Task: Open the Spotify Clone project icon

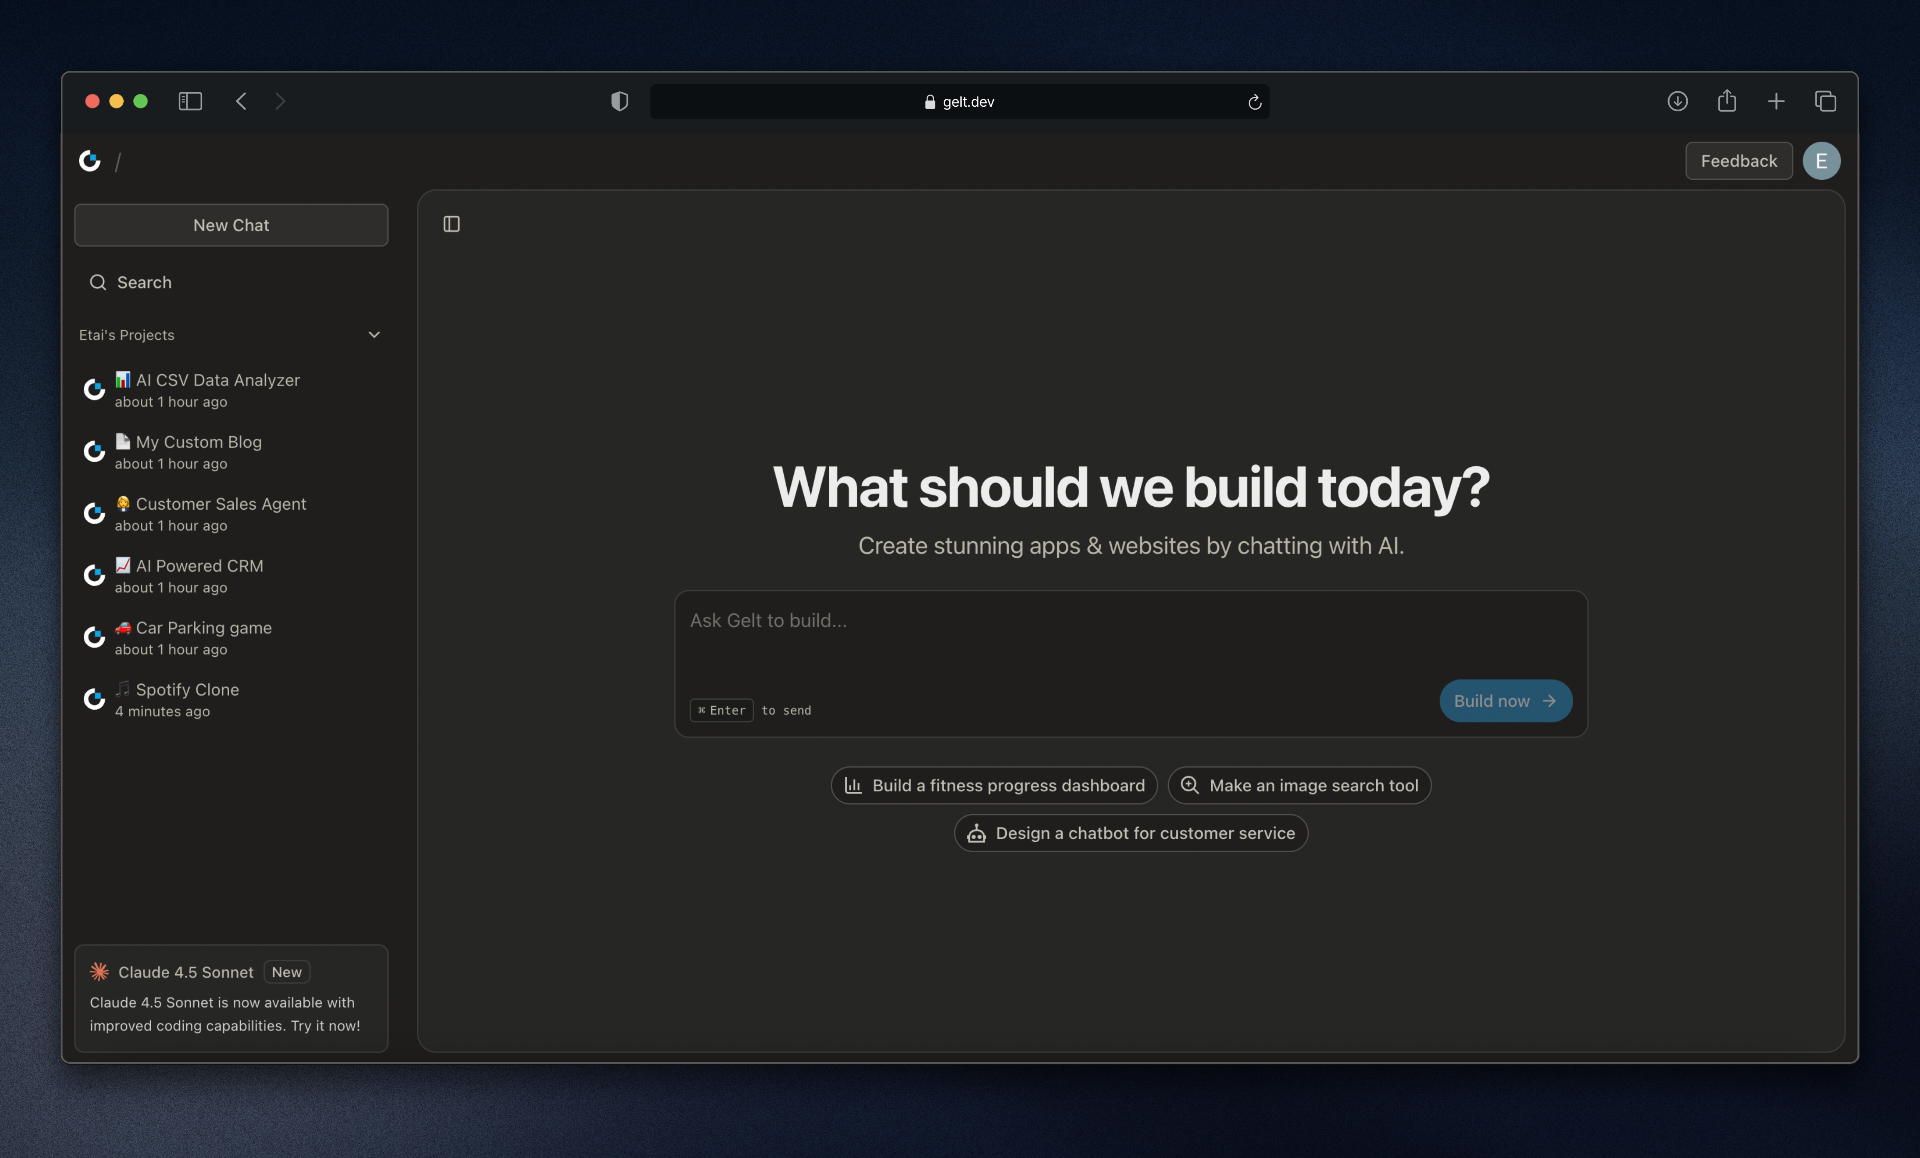Action: pos(94,699)
